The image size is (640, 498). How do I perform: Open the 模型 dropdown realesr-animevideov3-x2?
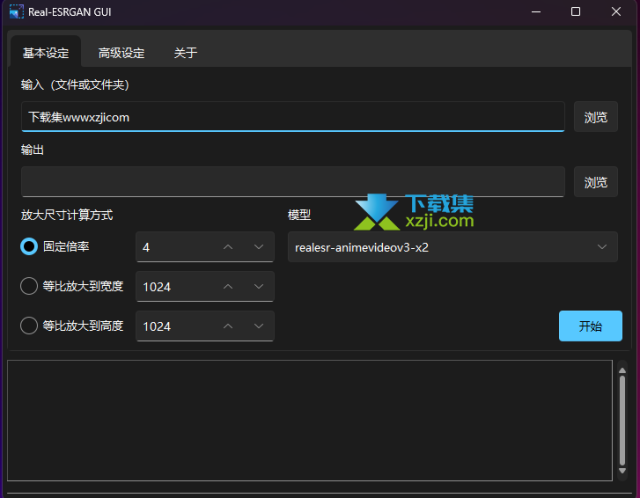click(453, 247)
